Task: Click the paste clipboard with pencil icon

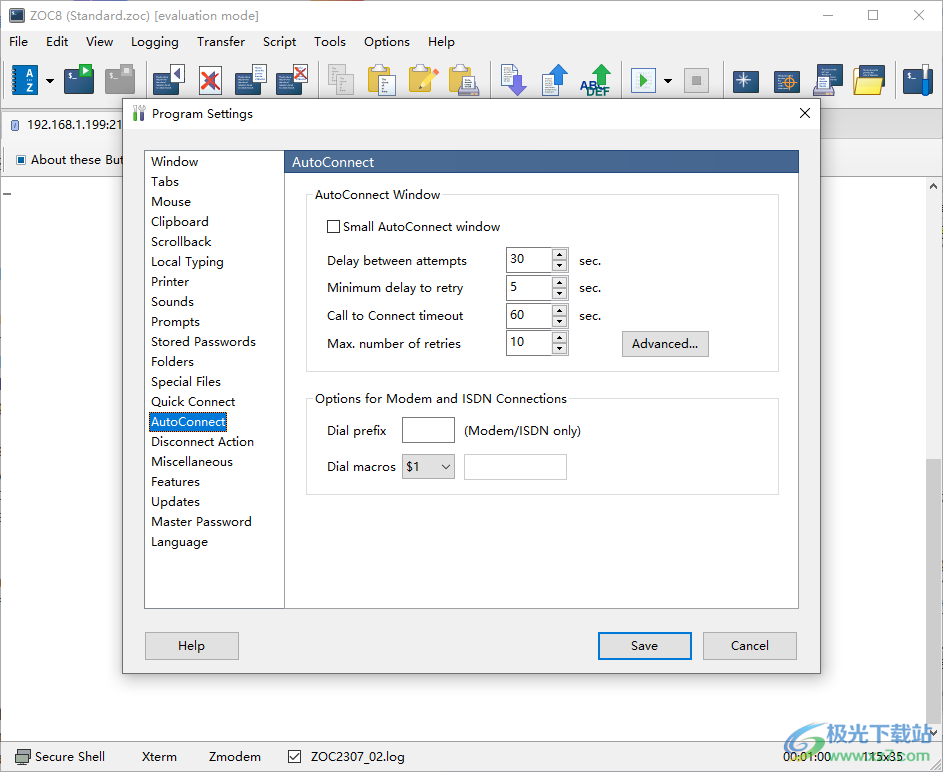Action: coord(423,80)
